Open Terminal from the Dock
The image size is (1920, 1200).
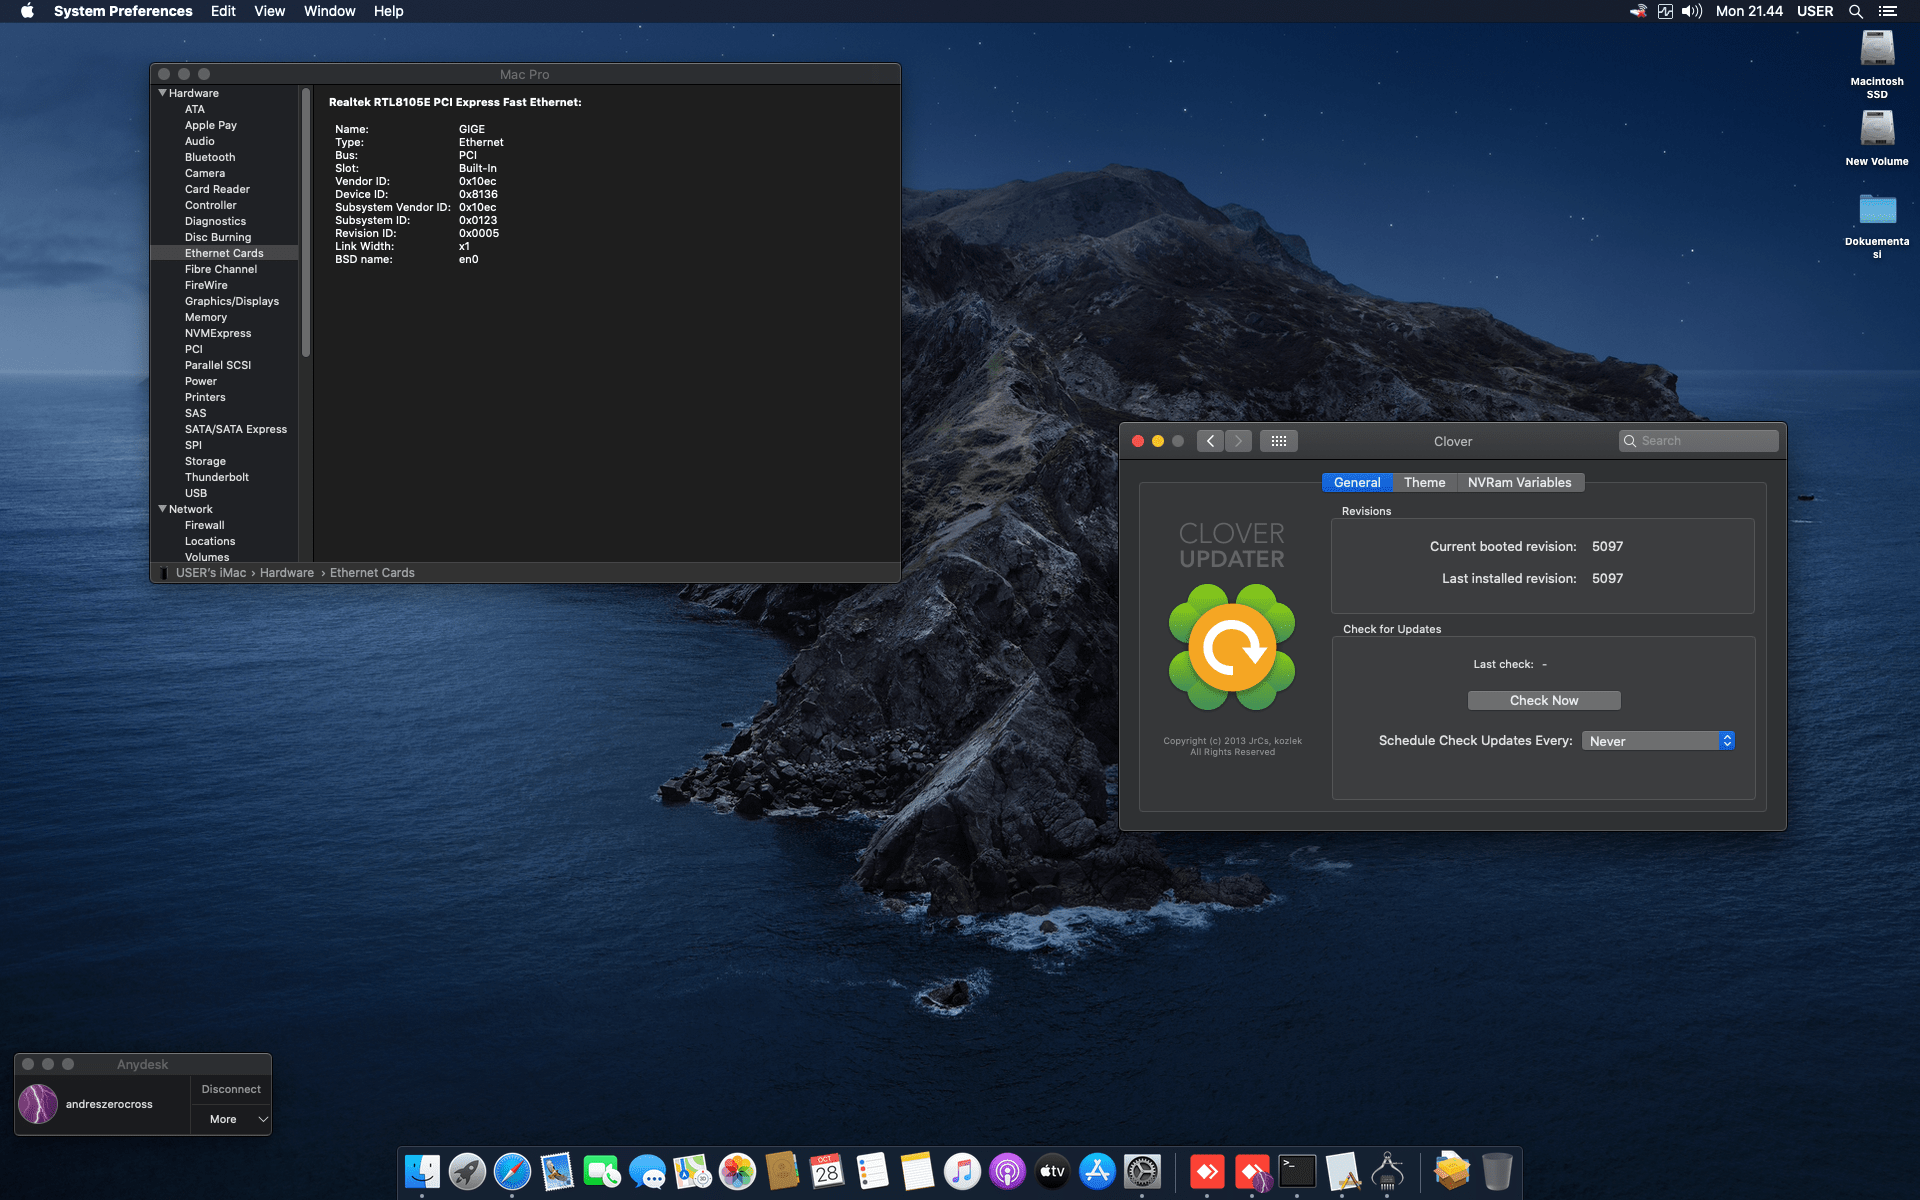(x=1297, y=1170)
